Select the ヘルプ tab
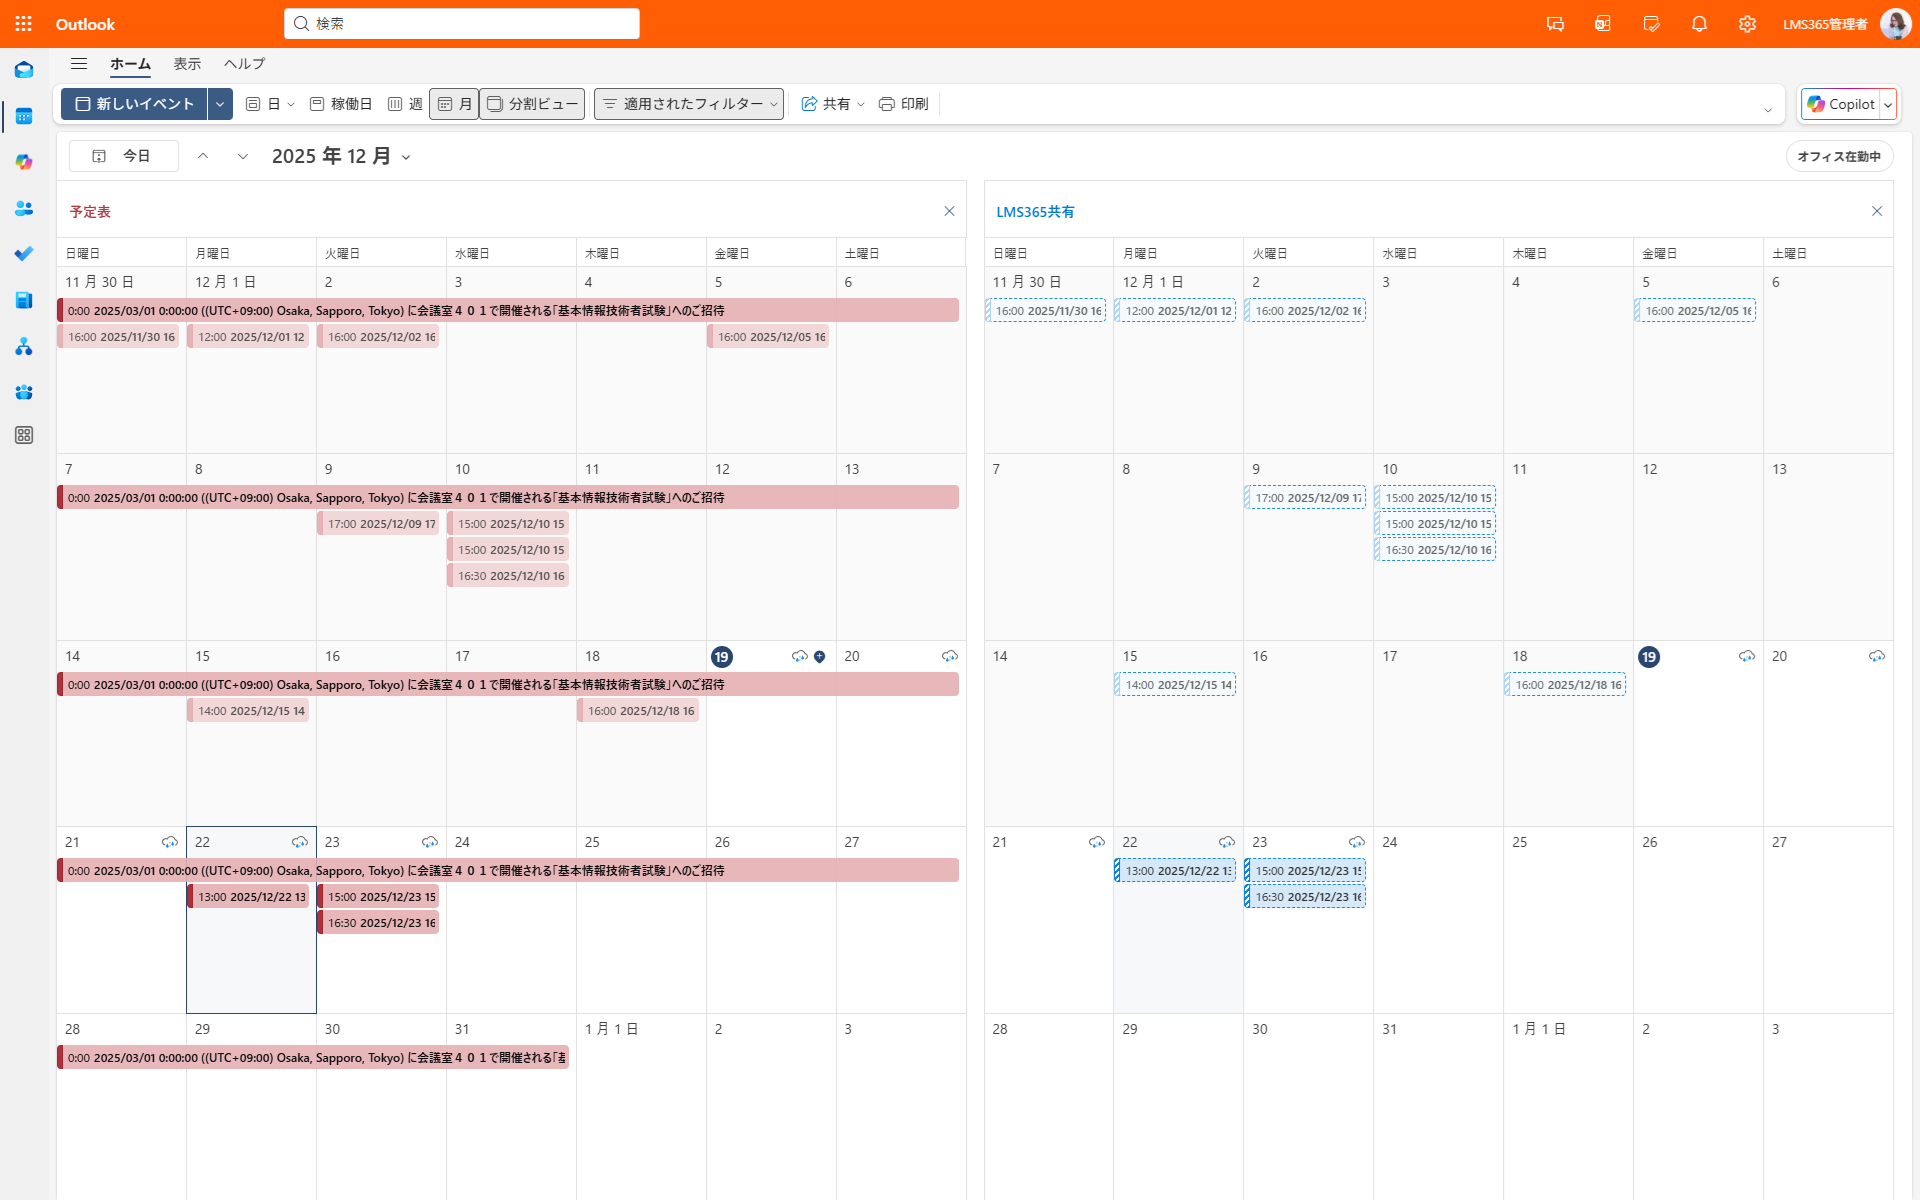 (x=244, y=64)
